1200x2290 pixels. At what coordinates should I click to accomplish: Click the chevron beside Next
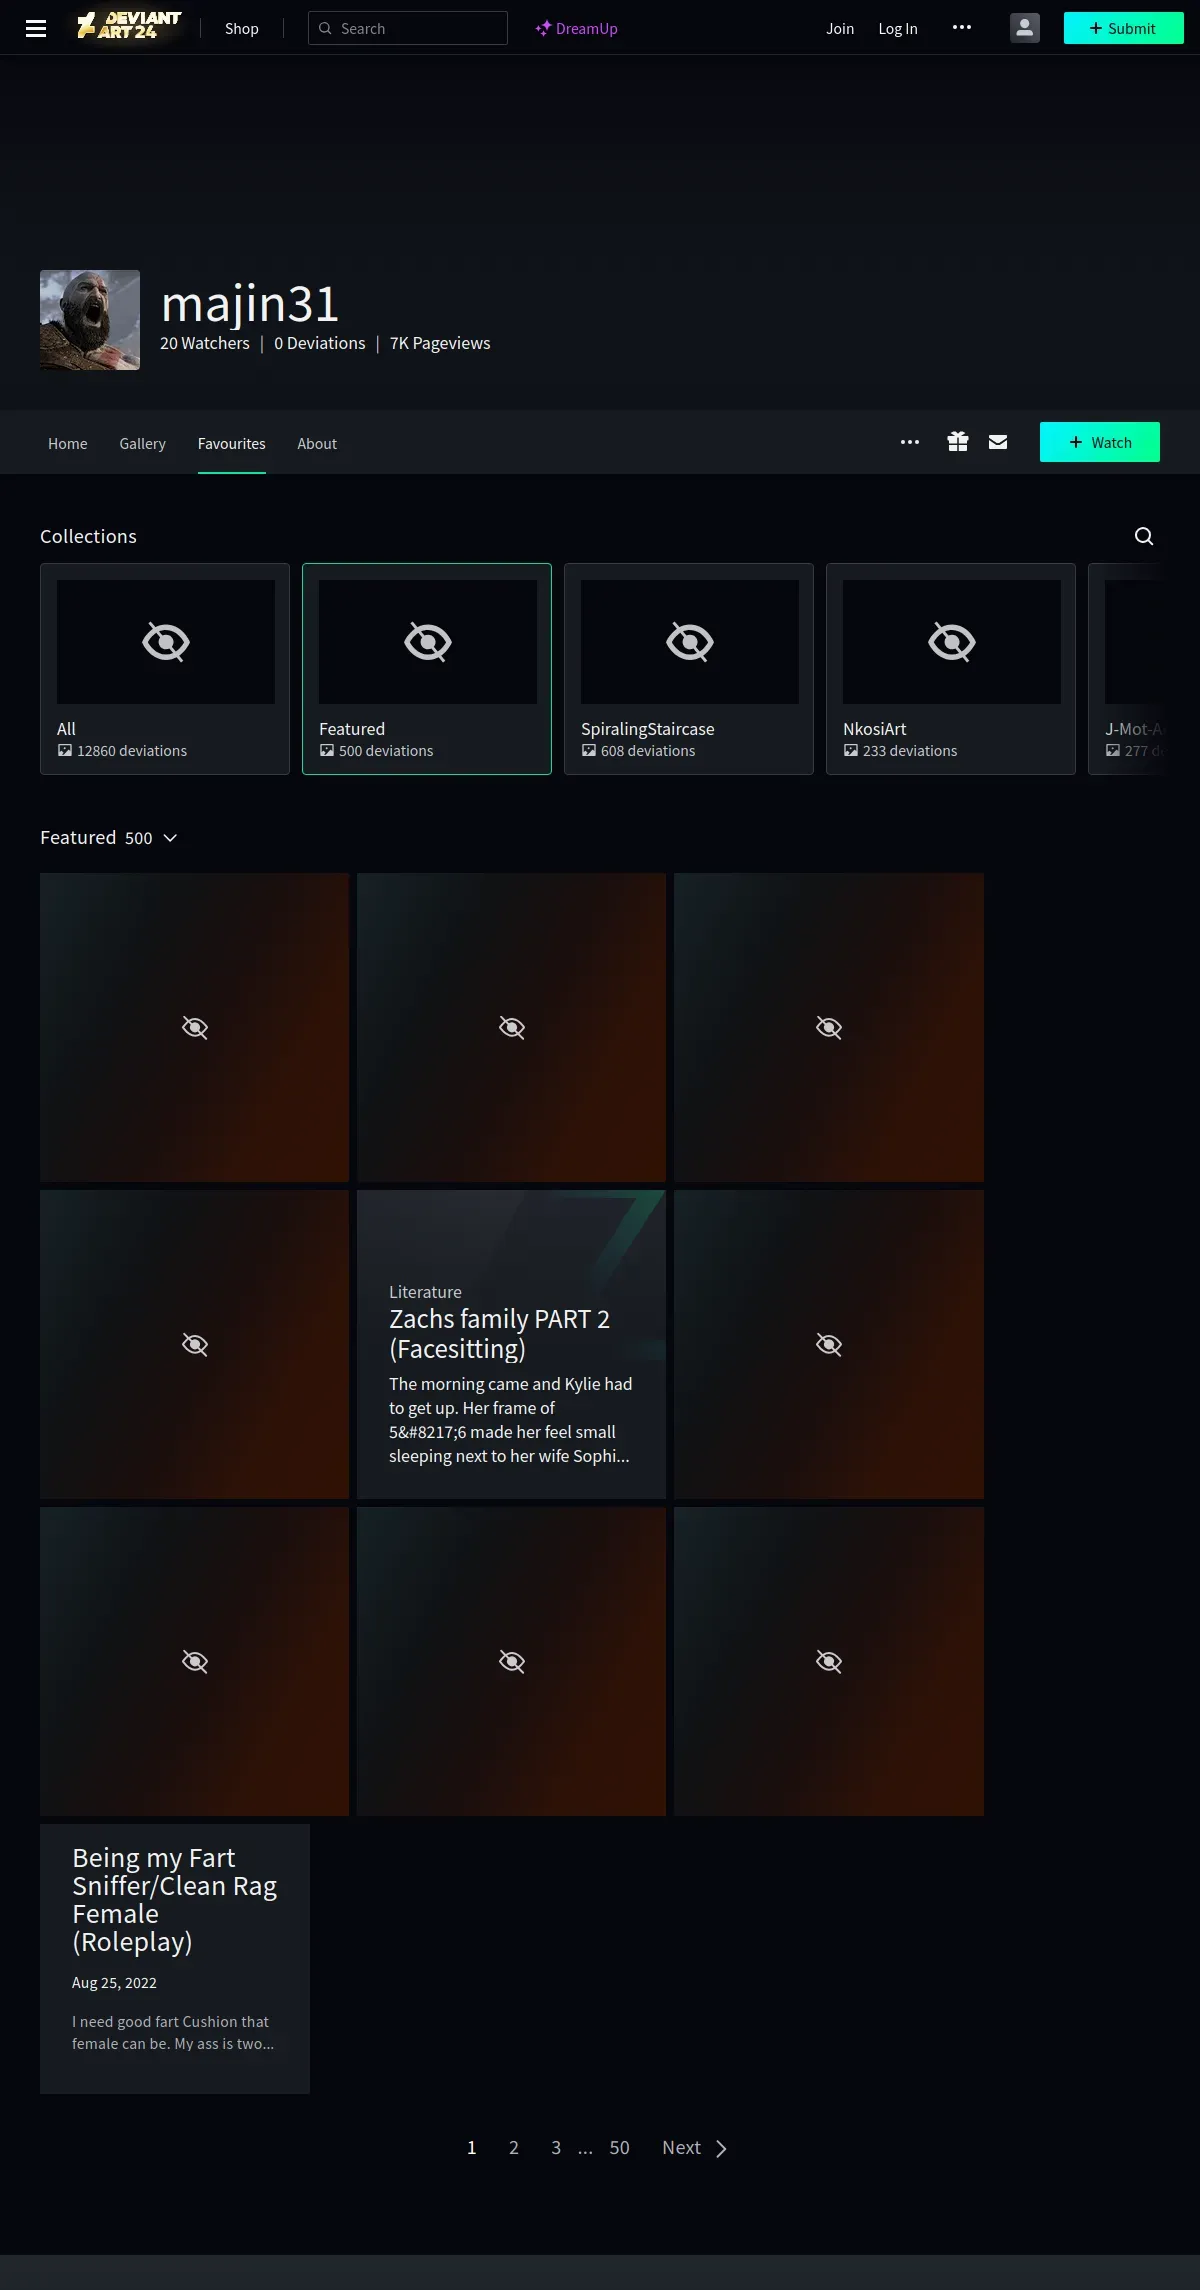tap(721, 2149)
